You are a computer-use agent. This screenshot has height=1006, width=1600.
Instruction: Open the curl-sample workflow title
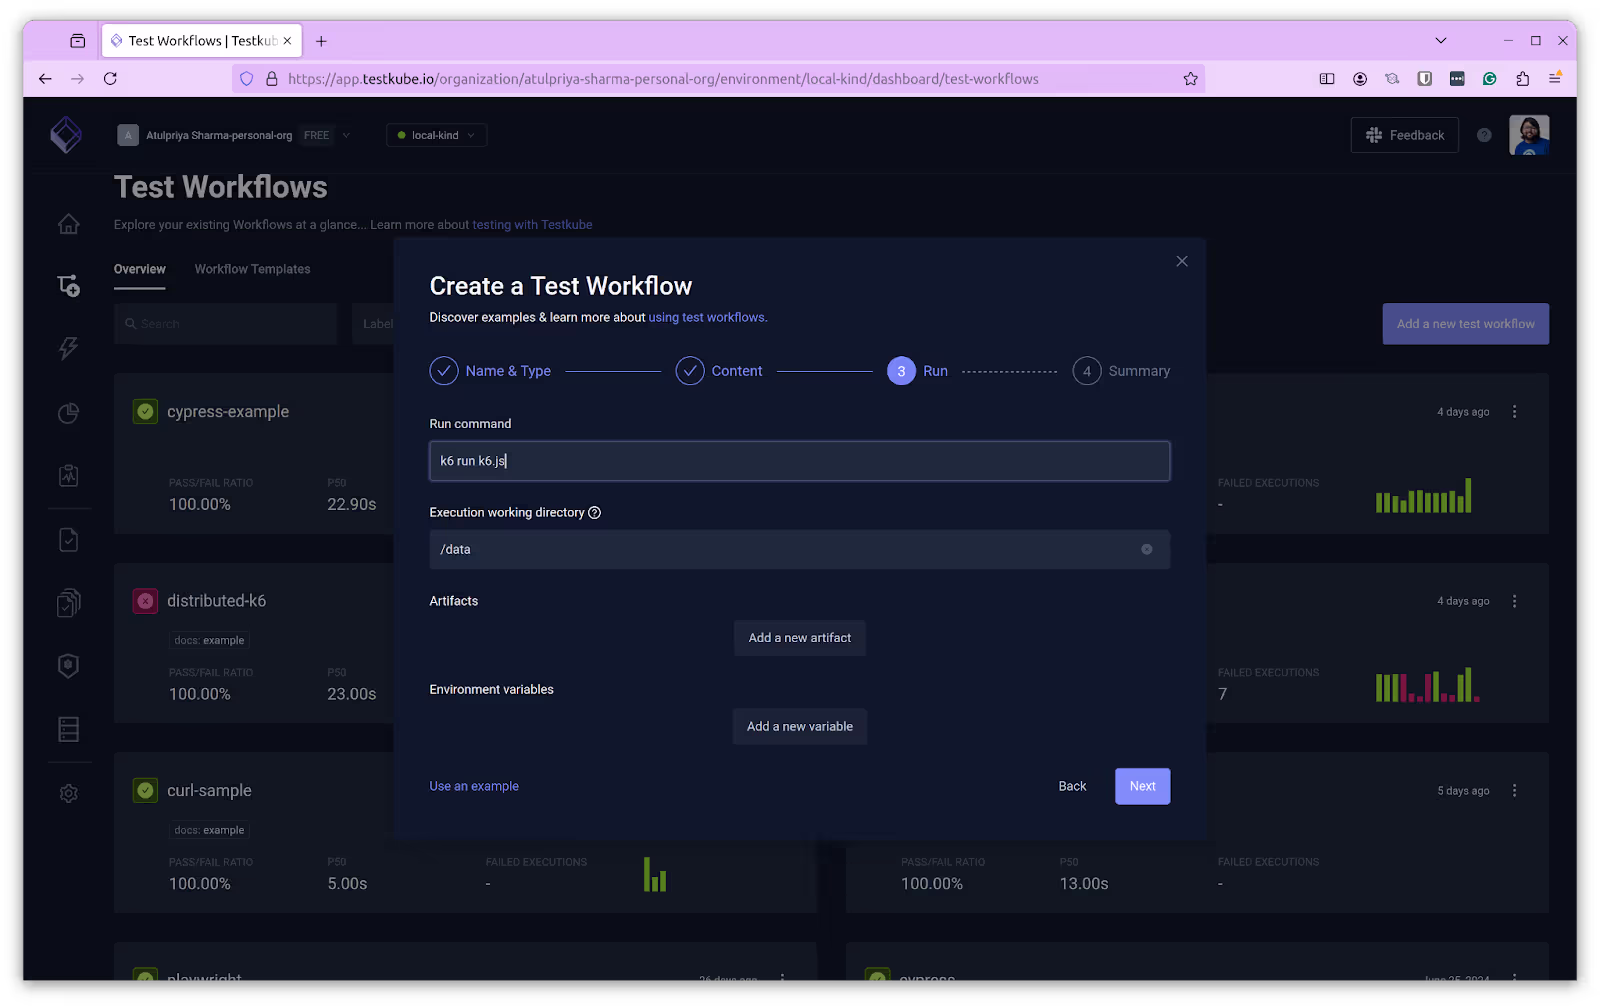pos(209,790)
